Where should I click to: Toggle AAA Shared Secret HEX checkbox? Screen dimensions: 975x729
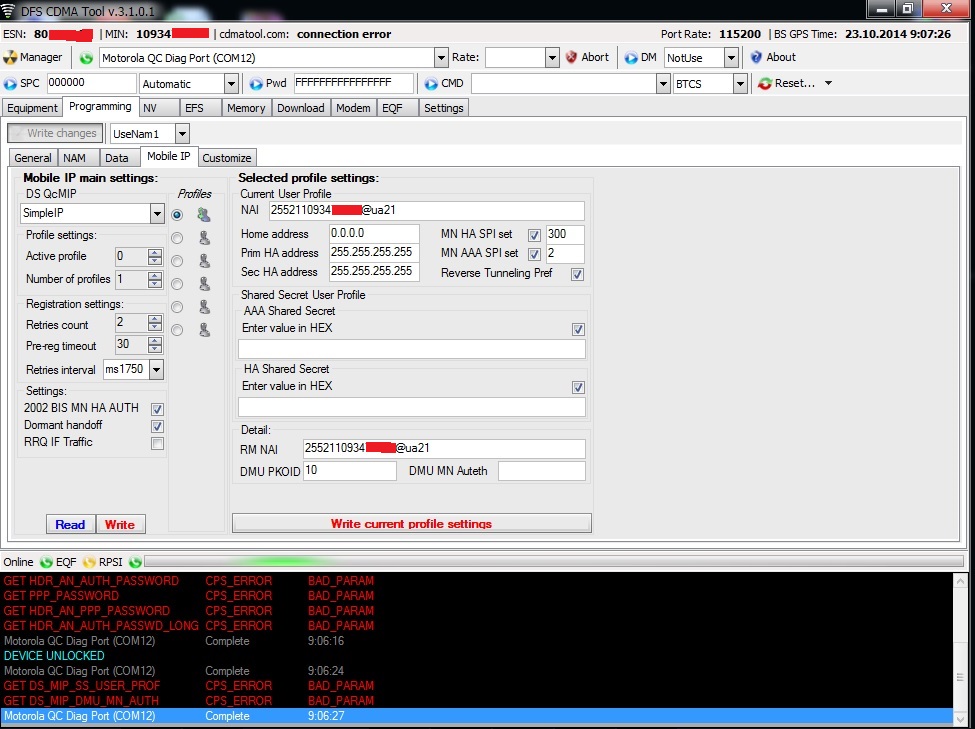(x=578, y=329)
